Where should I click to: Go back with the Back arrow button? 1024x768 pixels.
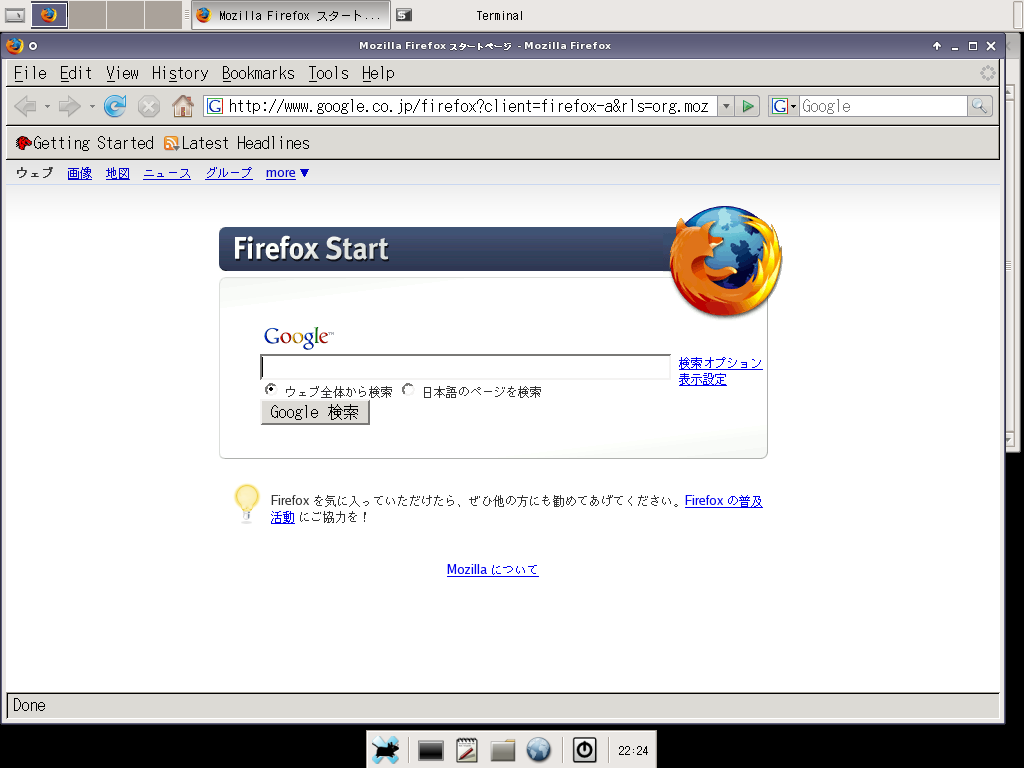[25, 106]
